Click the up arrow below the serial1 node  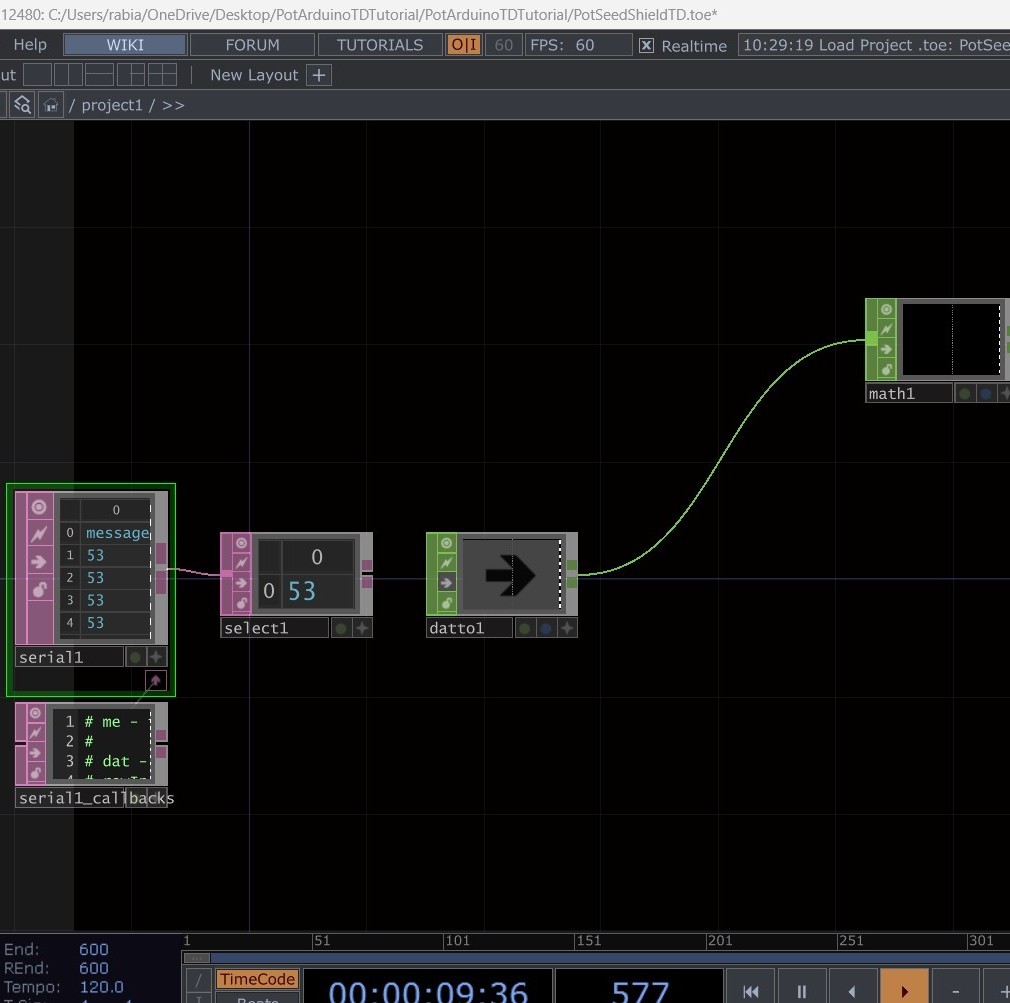156,681
